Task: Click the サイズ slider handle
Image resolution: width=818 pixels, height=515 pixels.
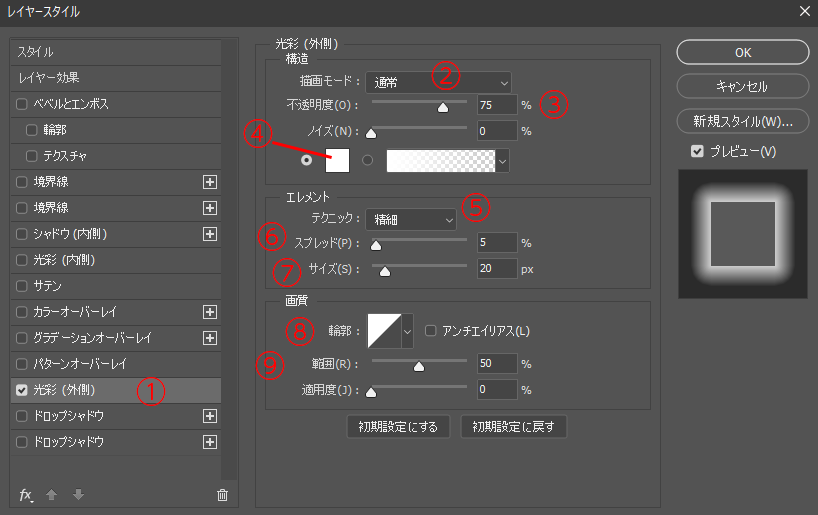Action: (x=384, y=271)
